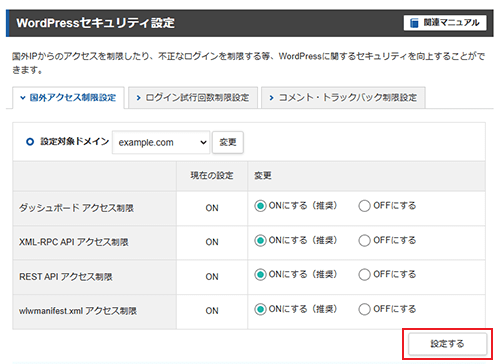The width and height of the screenshot is (500, 364).
Task: Click the 設定する button
Action: (447, 344)
